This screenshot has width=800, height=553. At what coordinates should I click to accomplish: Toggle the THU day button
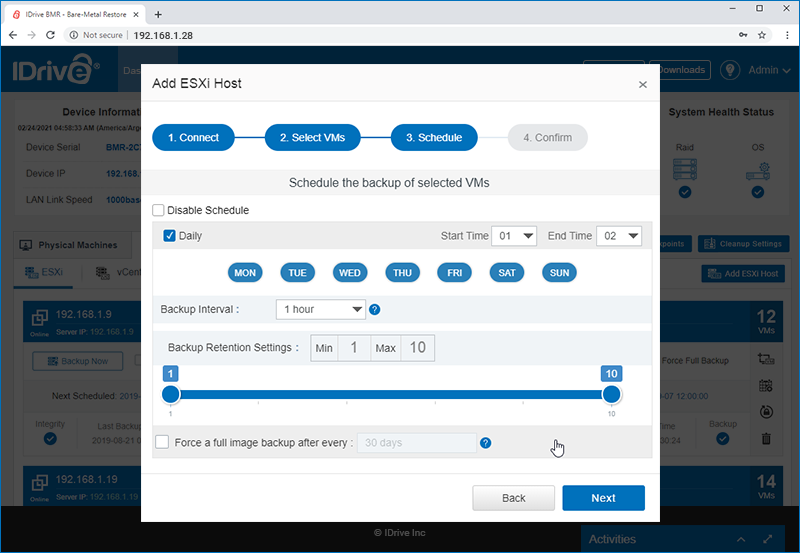(402, 272)
